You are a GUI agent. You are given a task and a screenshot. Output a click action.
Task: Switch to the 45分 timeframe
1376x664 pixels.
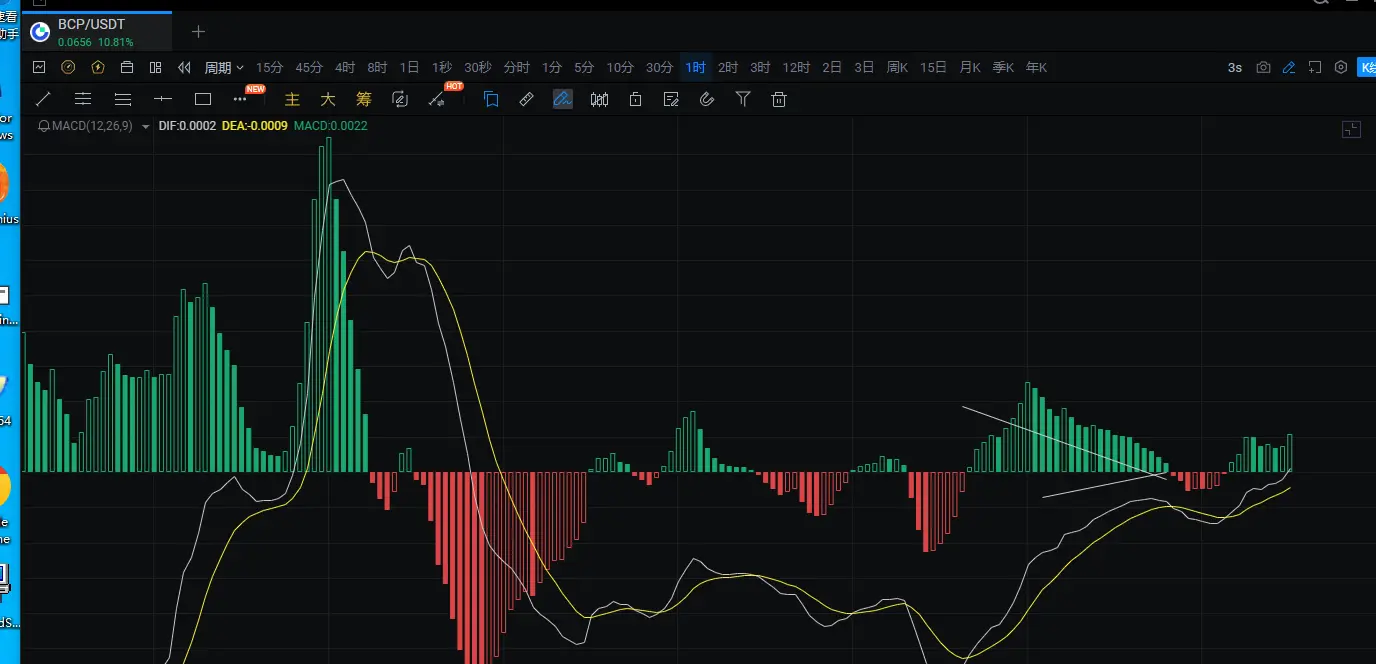tap(308, 67)
